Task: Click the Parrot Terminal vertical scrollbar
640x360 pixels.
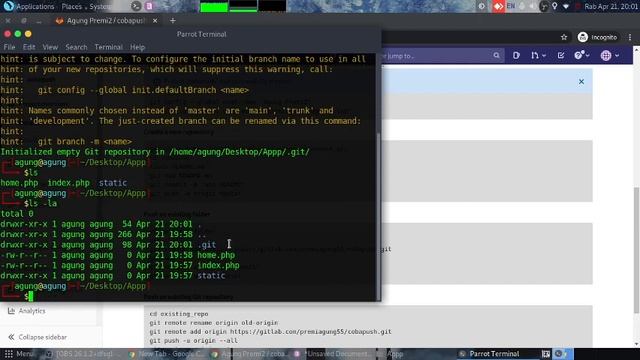Action: click(379, 216)
